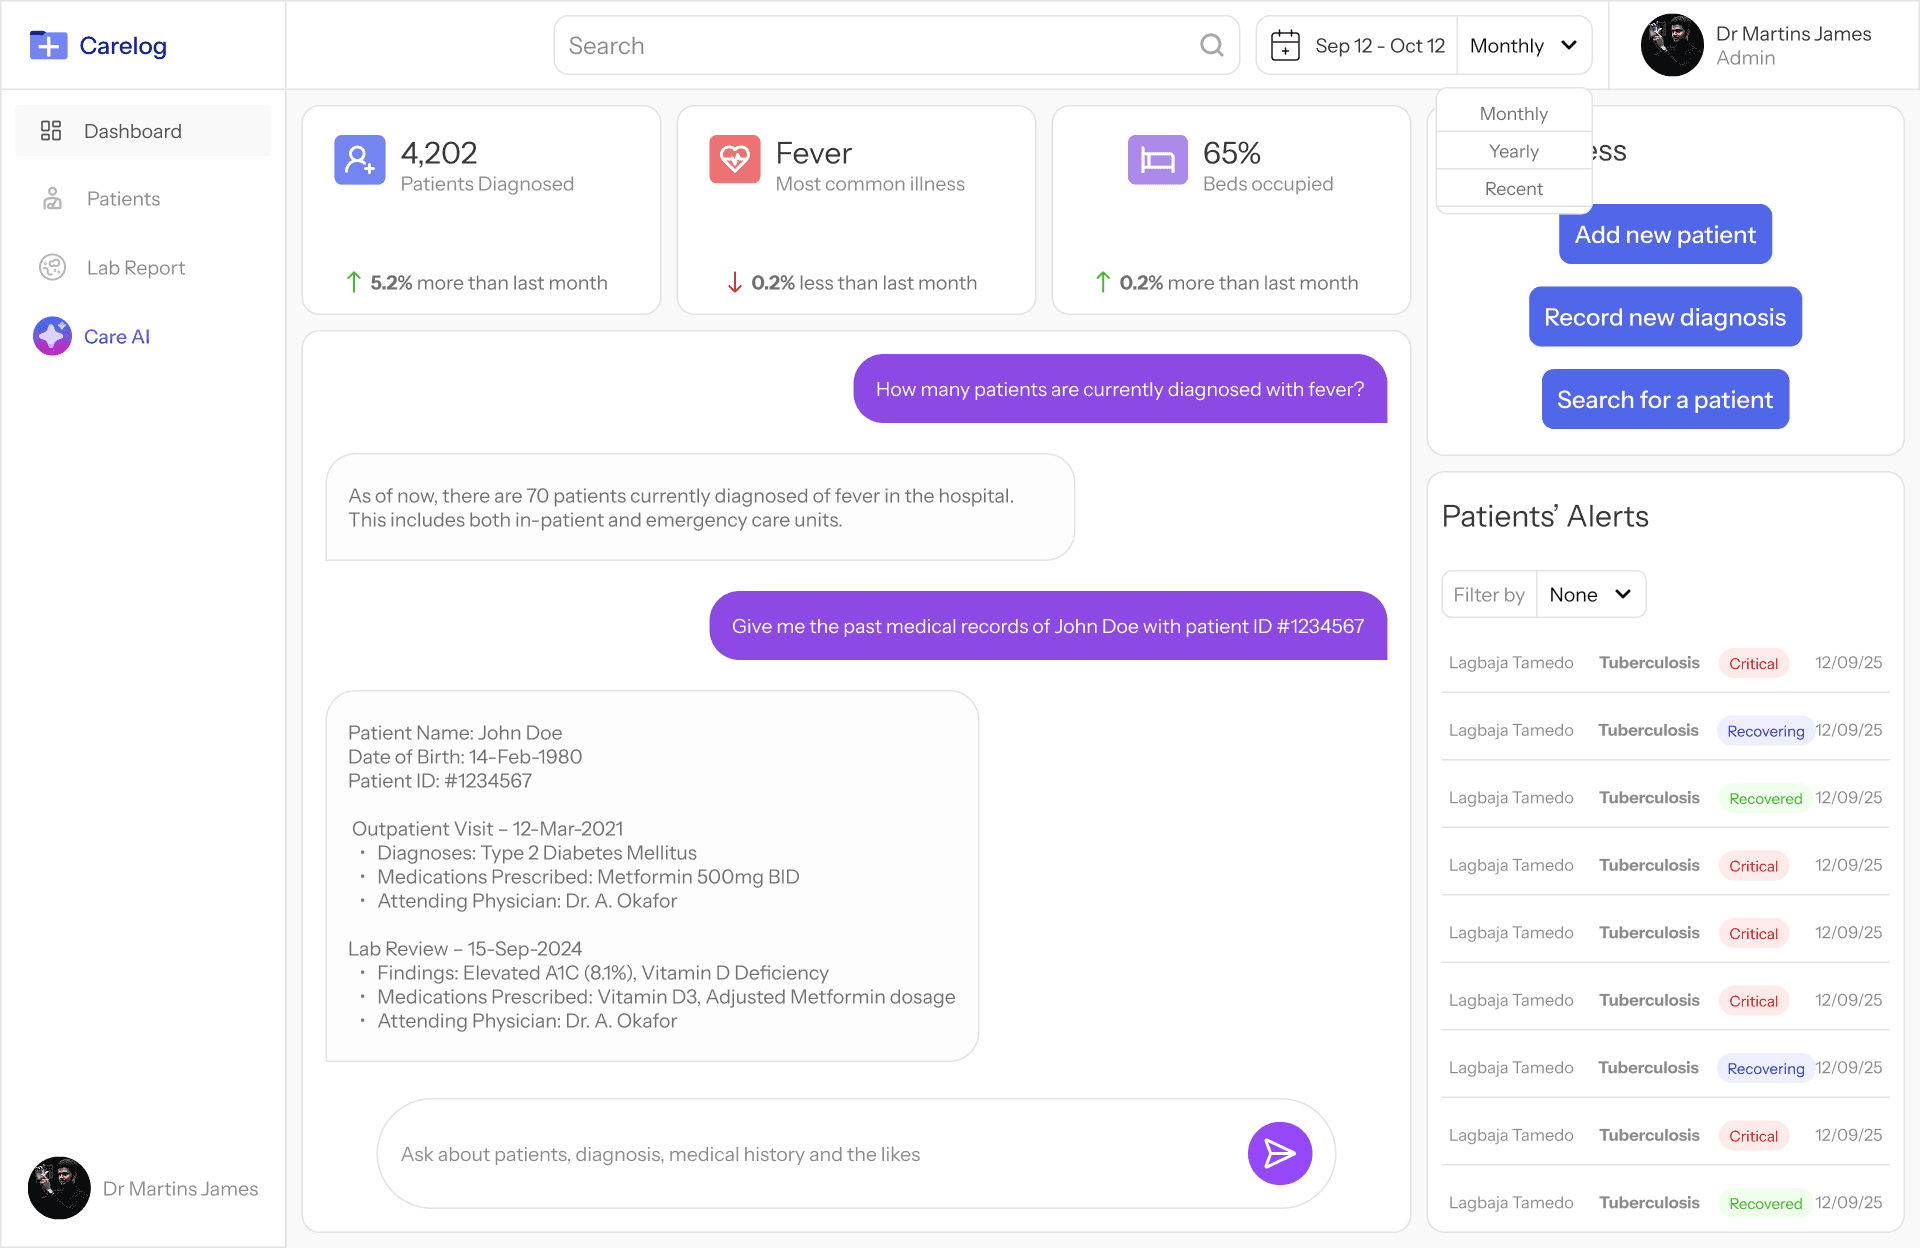Click the first Critical status badge
Viewport: 1920px width, 1248px height.
1753,663
